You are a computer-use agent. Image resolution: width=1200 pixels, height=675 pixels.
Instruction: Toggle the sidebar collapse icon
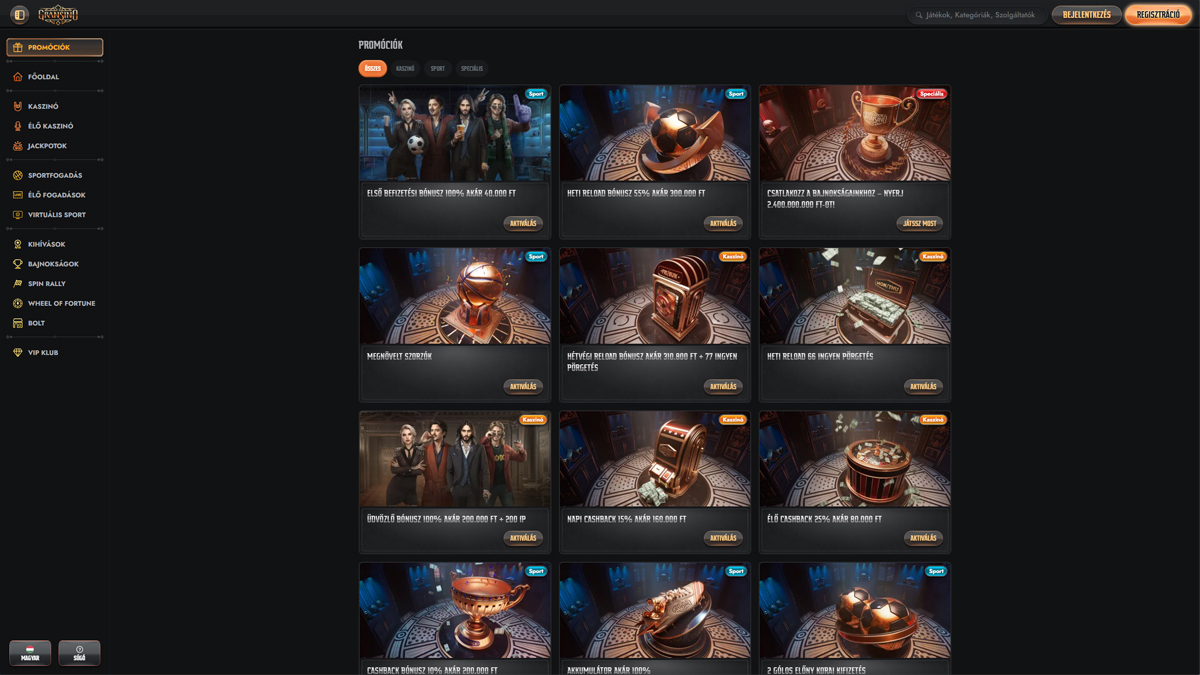(19, 15)
